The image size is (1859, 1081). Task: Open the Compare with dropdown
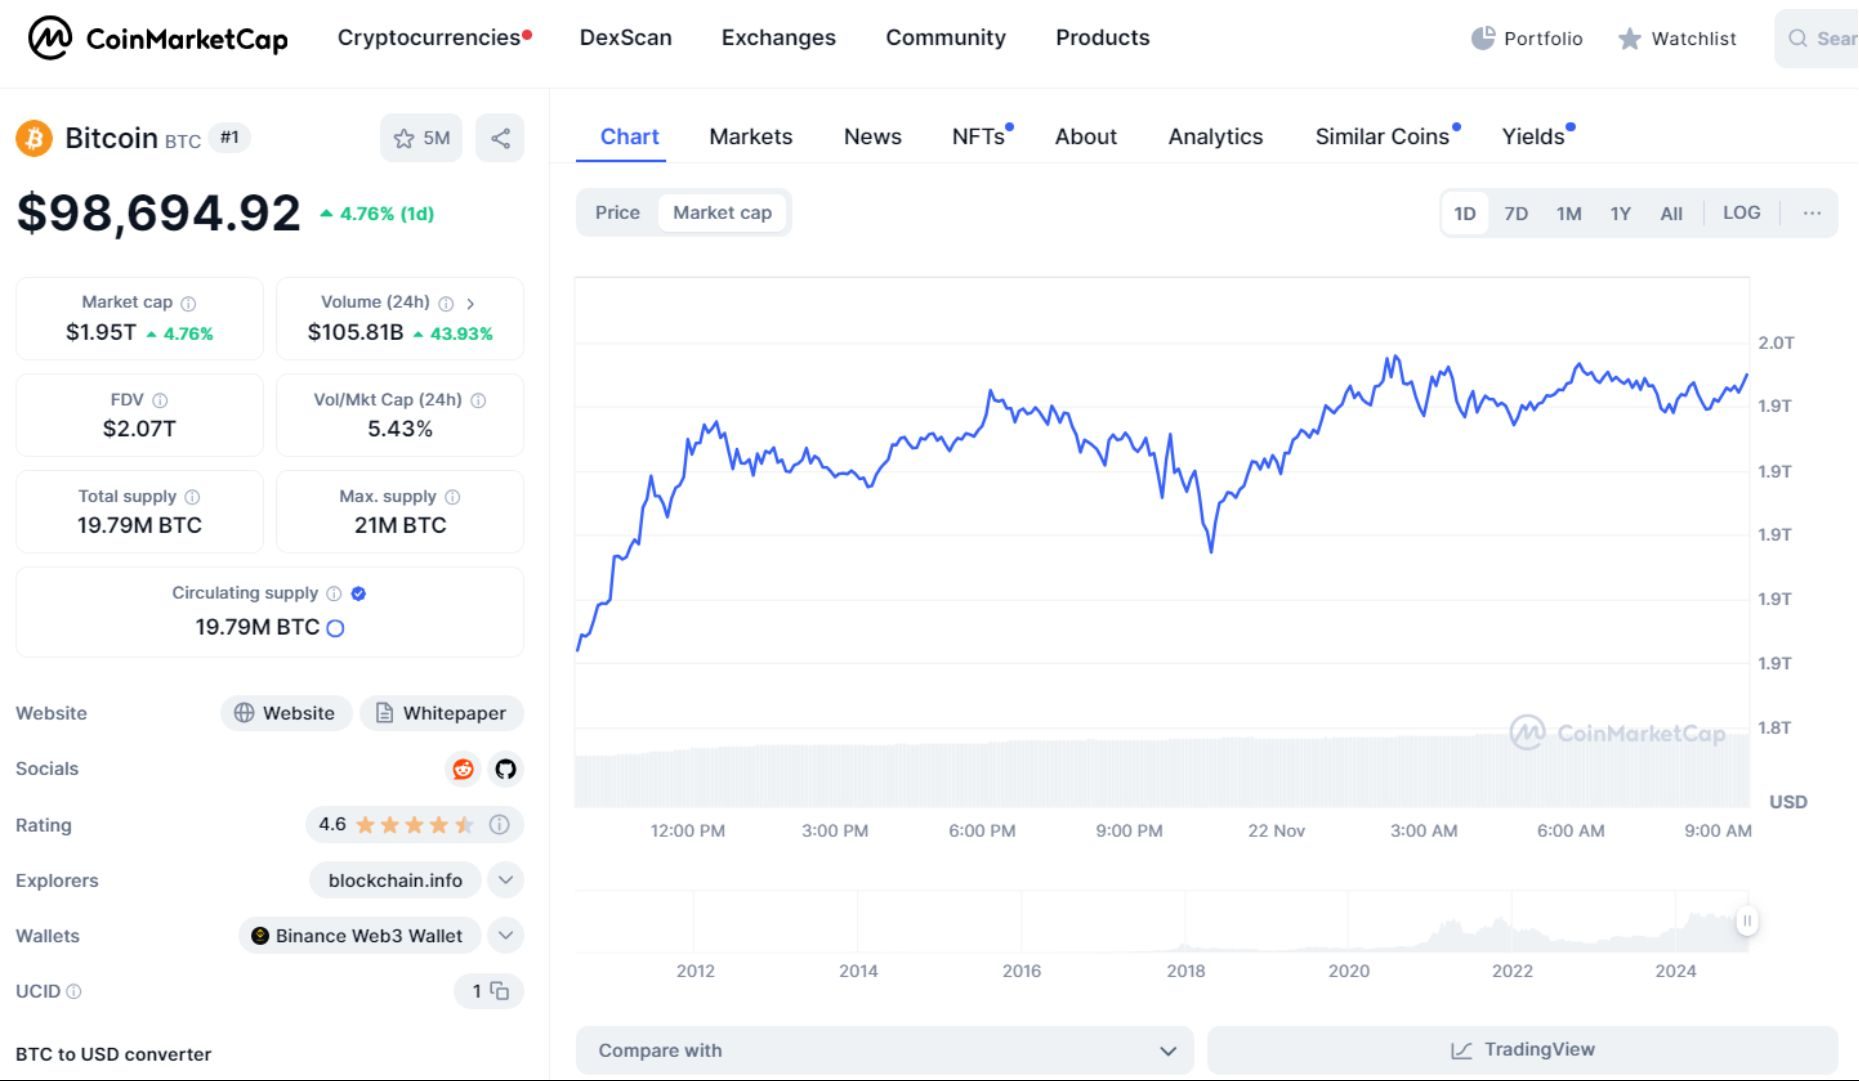point(883,1050)
